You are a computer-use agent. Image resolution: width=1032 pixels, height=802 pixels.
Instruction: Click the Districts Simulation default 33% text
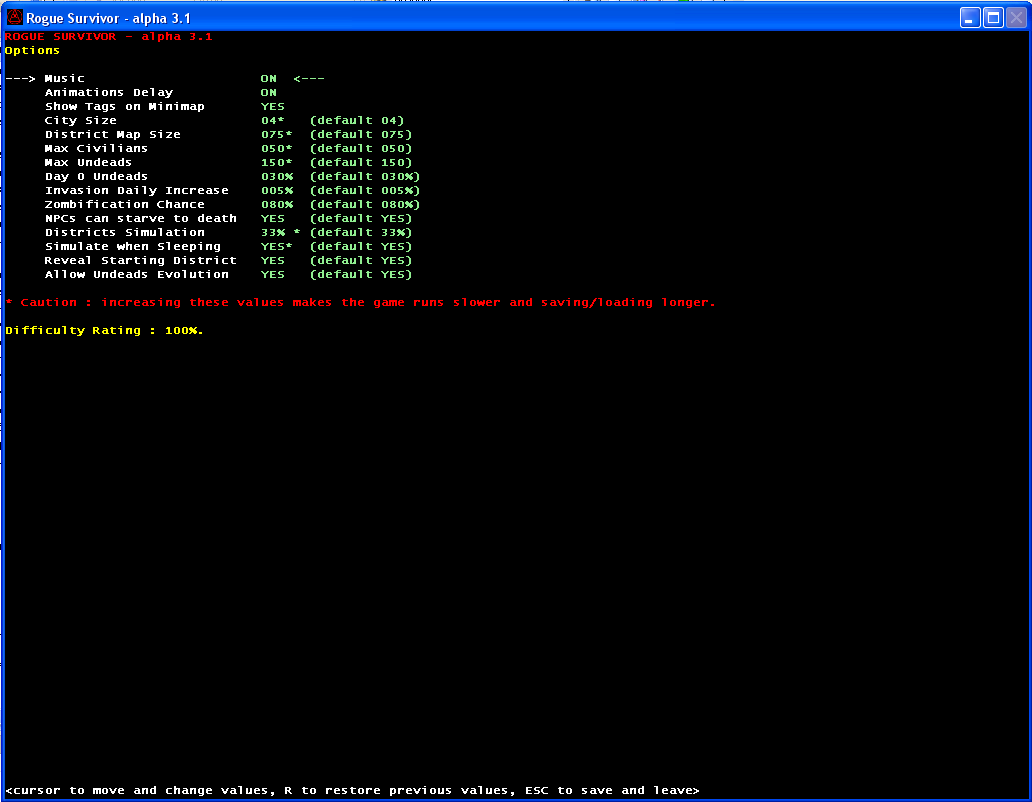coord(361,232)
